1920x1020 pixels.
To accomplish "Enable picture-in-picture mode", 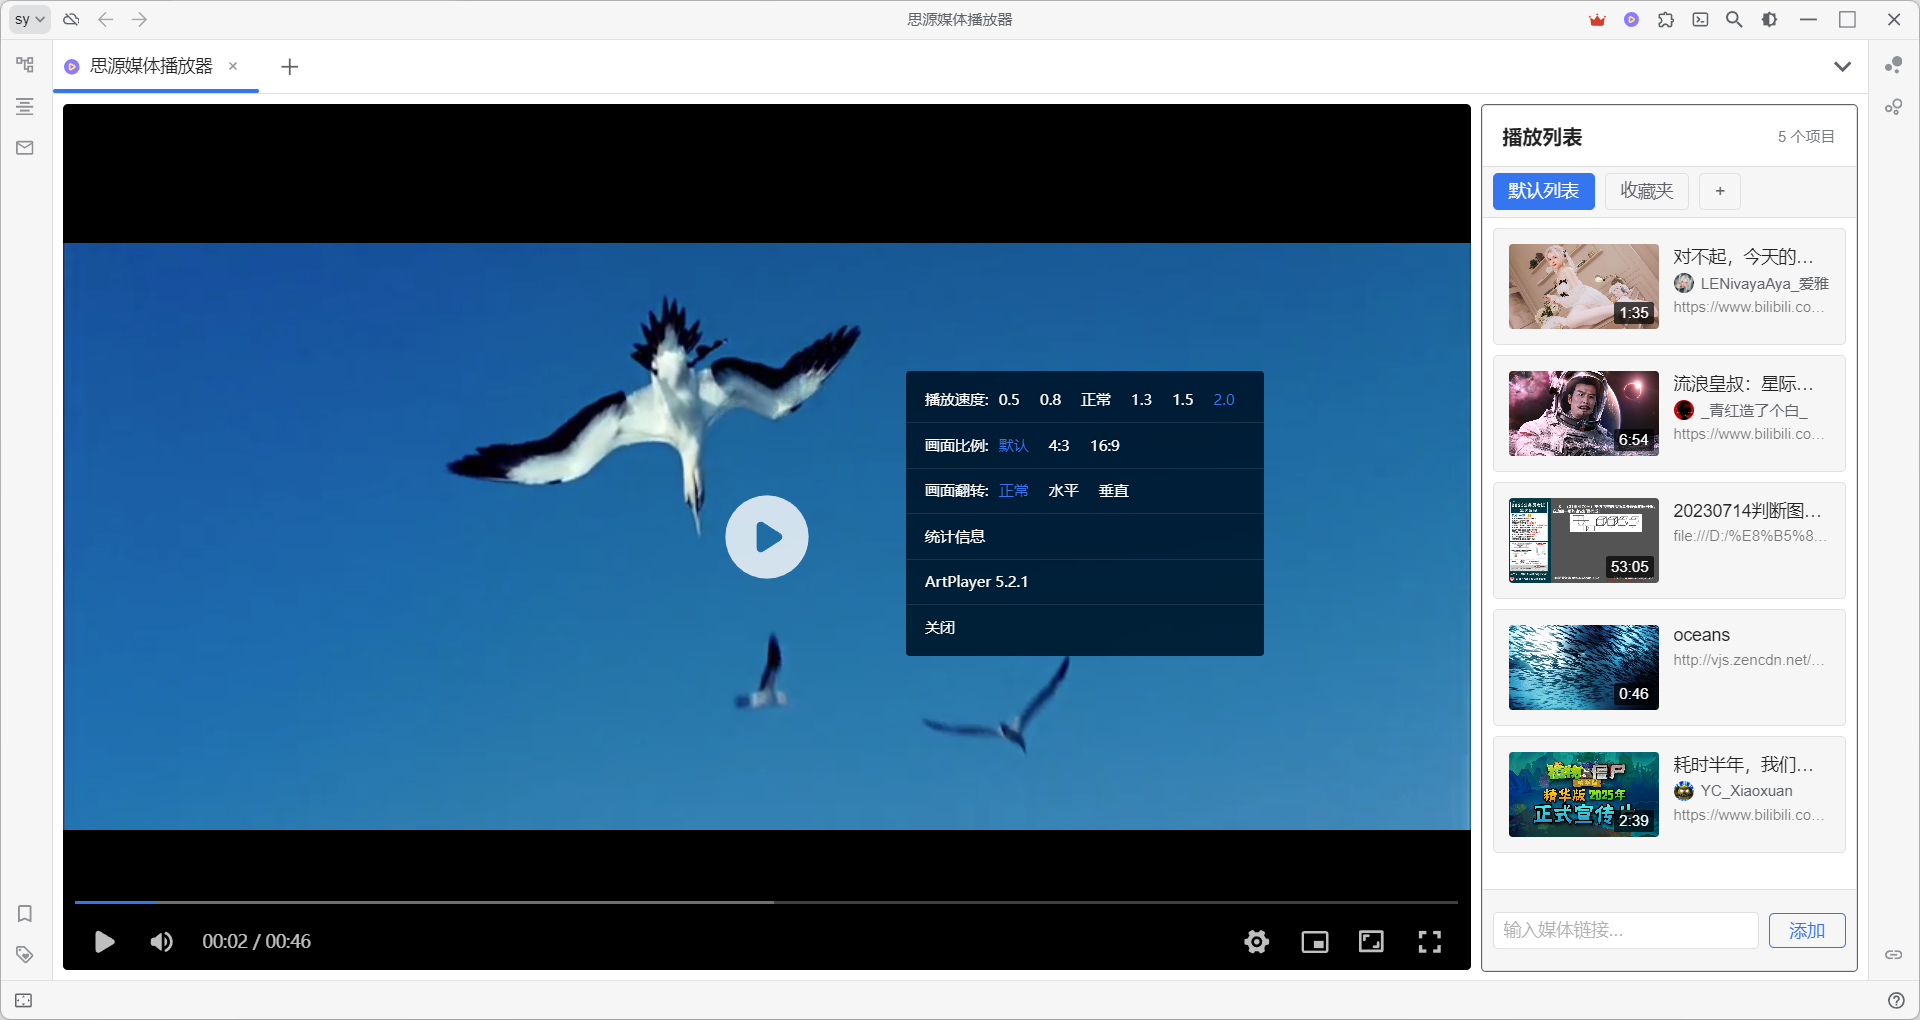I will pyautogui.click(x=1314, y=941).
